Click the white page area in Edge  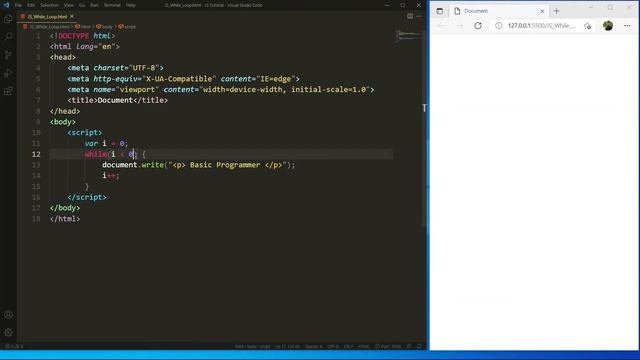tap(534, 192)
